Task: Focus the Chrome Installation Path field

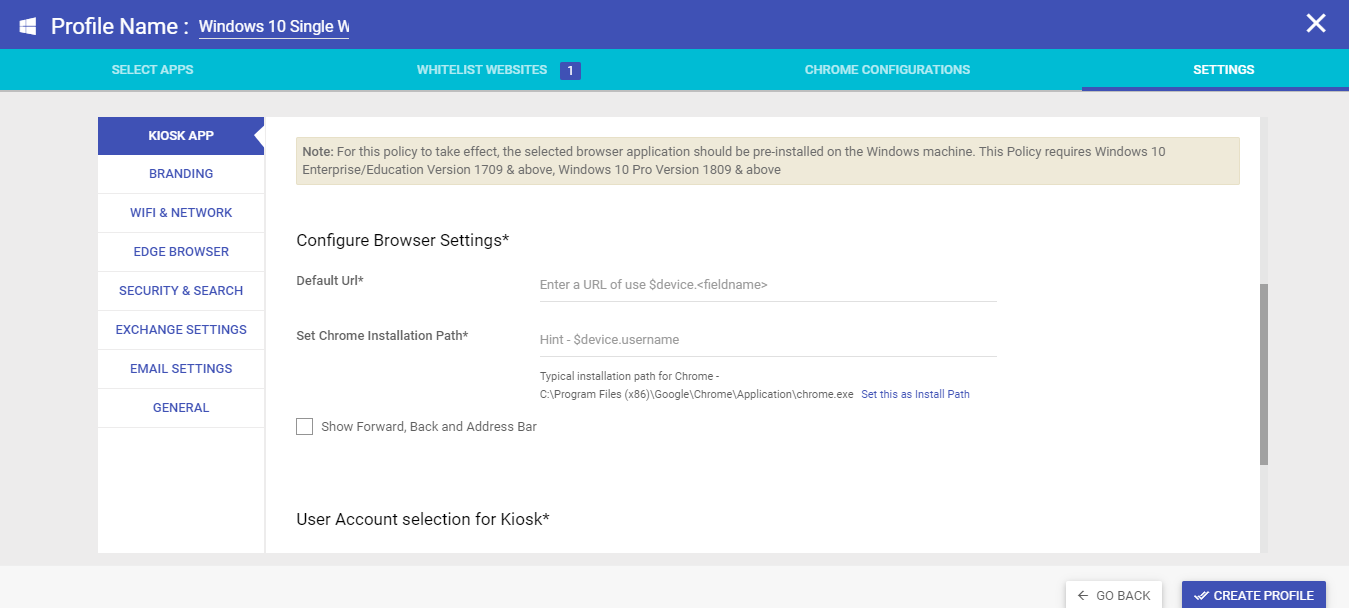Action: point(768,340)
